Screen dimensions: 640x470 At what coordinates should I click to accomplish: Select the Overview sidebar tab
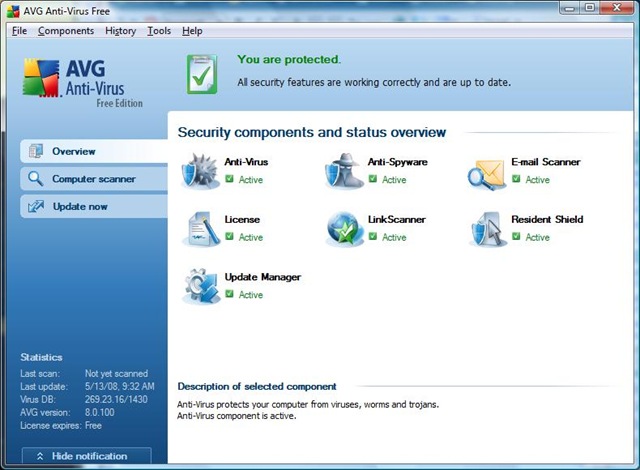point(94,151)
